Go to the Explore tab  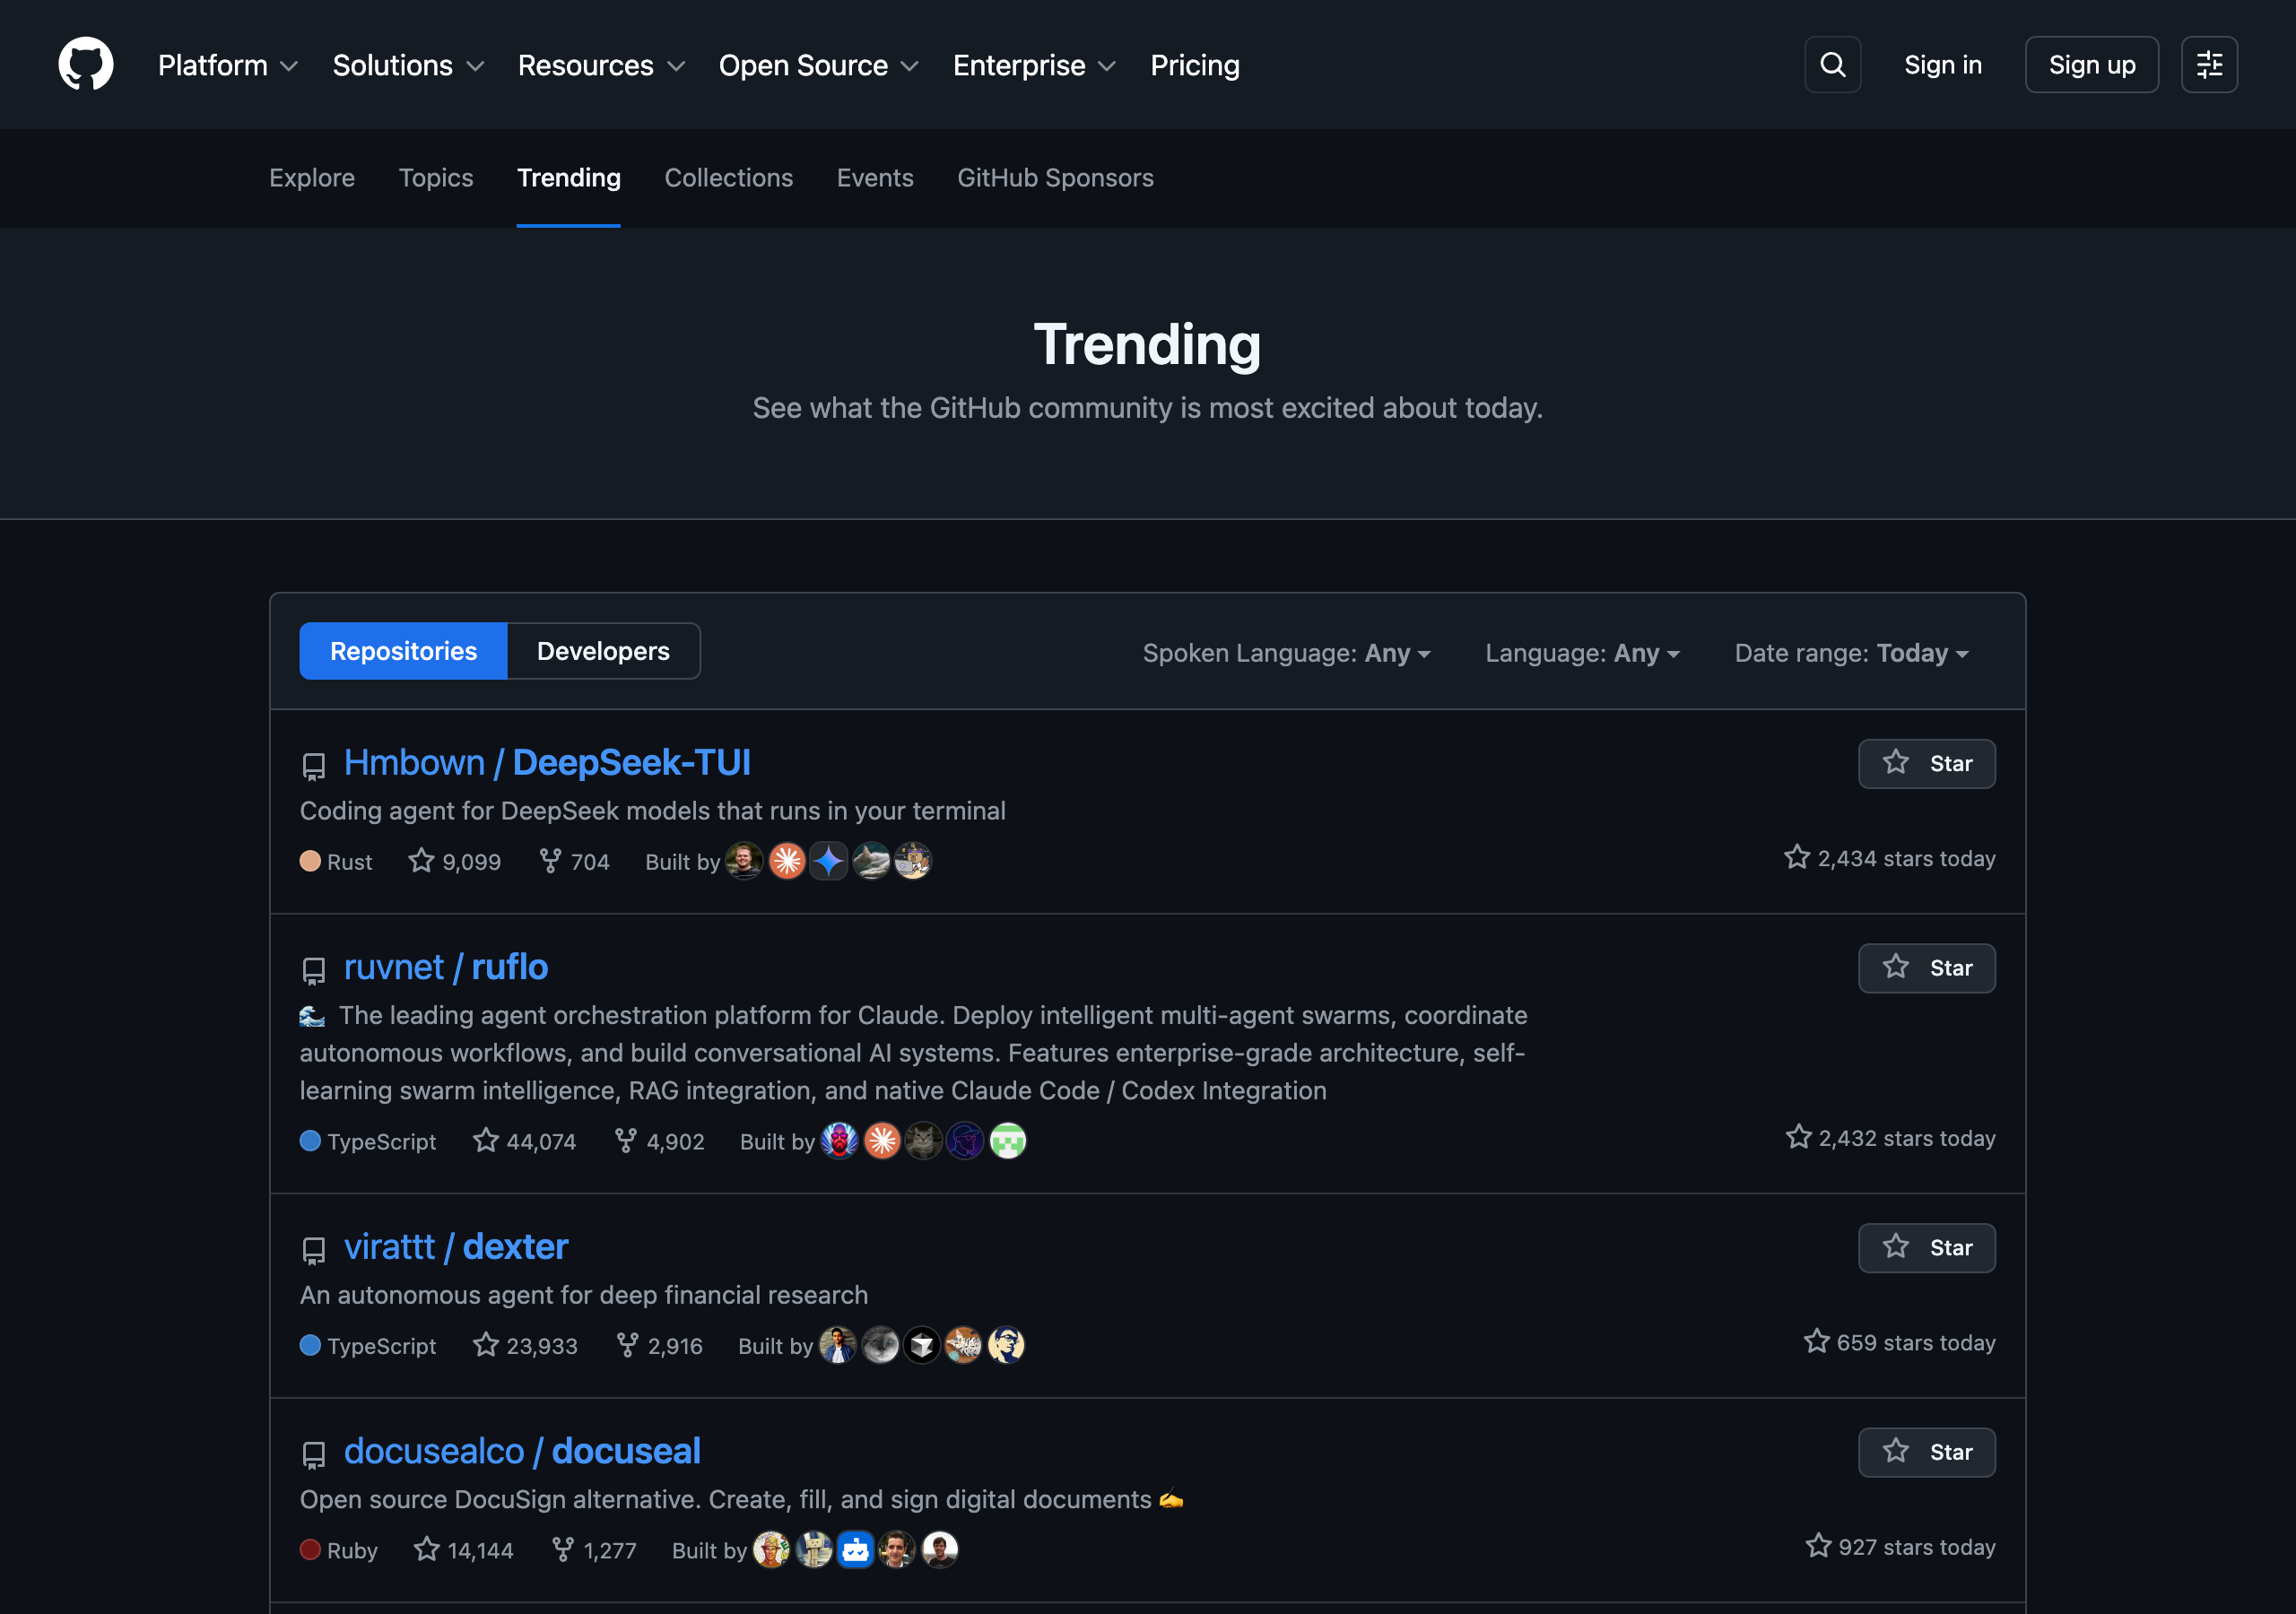312,178
